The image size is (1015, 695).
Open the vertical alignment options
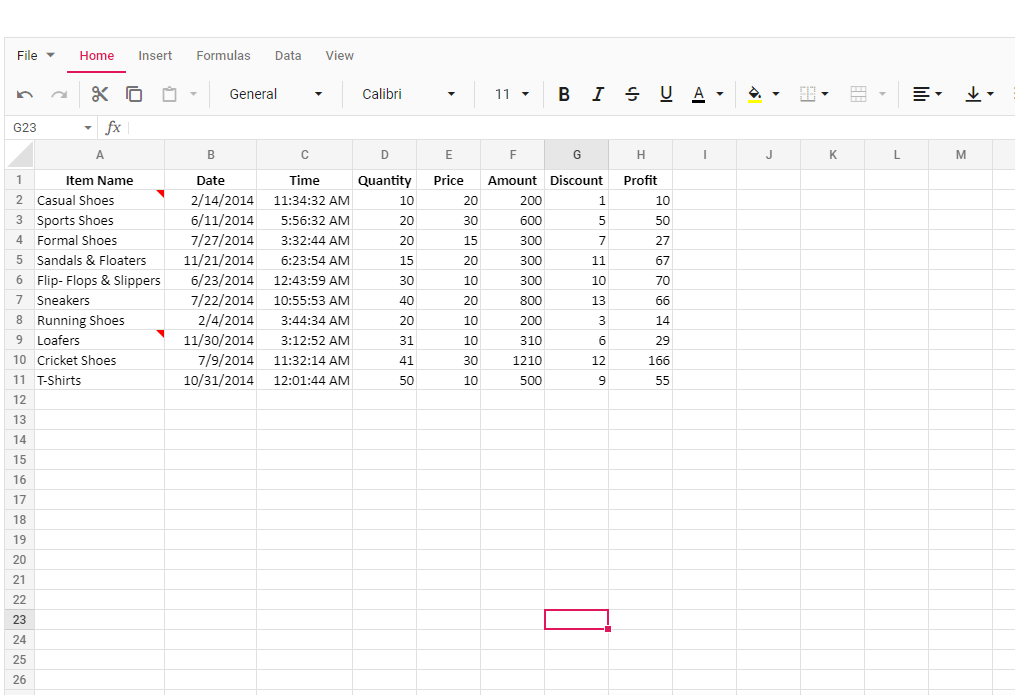979,94
